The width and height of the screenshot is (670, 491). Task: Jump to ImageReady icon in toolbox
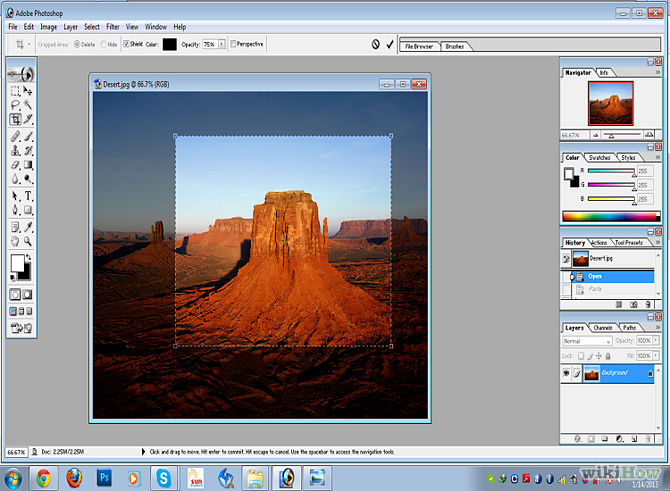pos(21,328)
